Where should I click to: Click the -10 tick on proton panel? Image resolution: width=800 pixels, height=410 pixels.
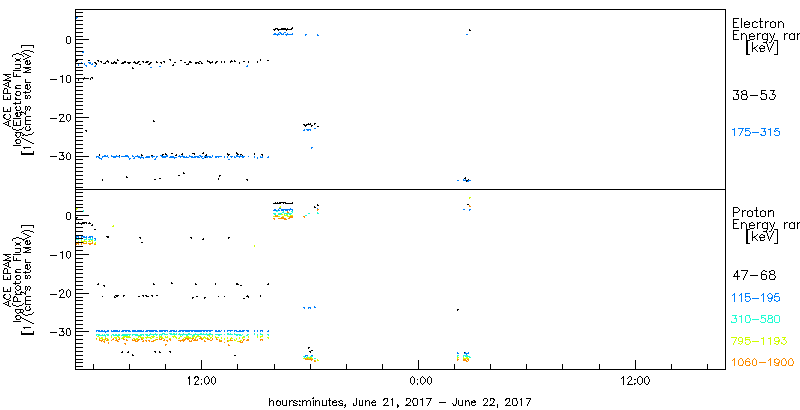coord(59,254)
